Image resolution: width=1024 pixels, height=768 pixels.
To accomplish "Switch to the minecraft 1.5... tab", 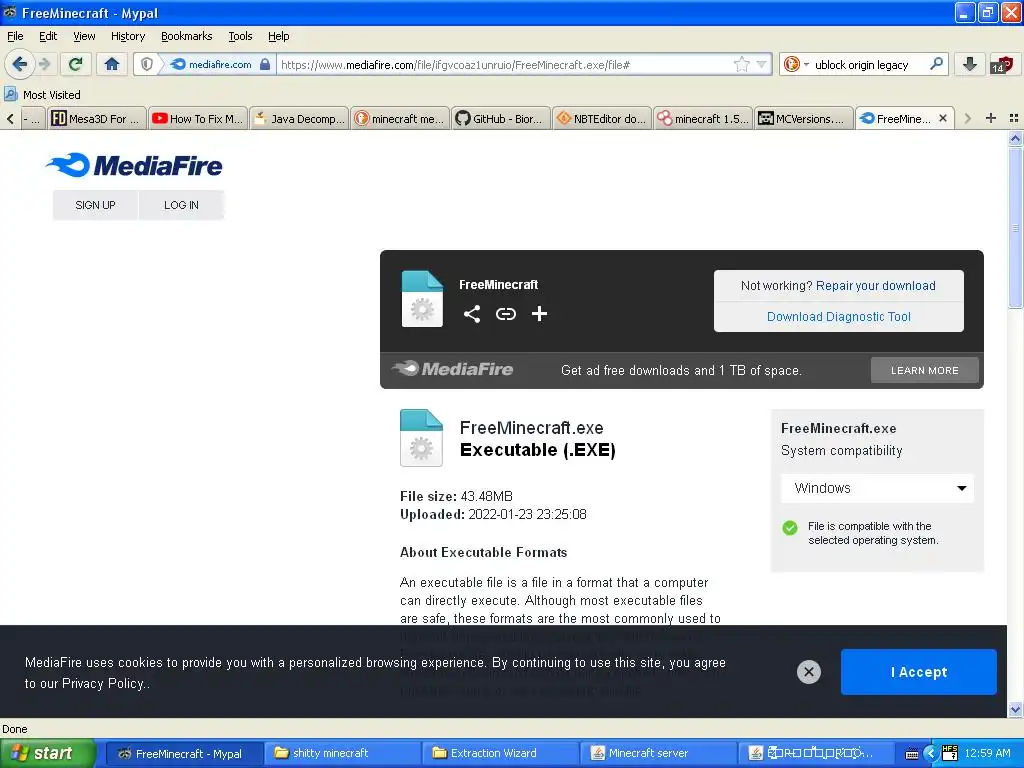I will click(x=703, y=118).
